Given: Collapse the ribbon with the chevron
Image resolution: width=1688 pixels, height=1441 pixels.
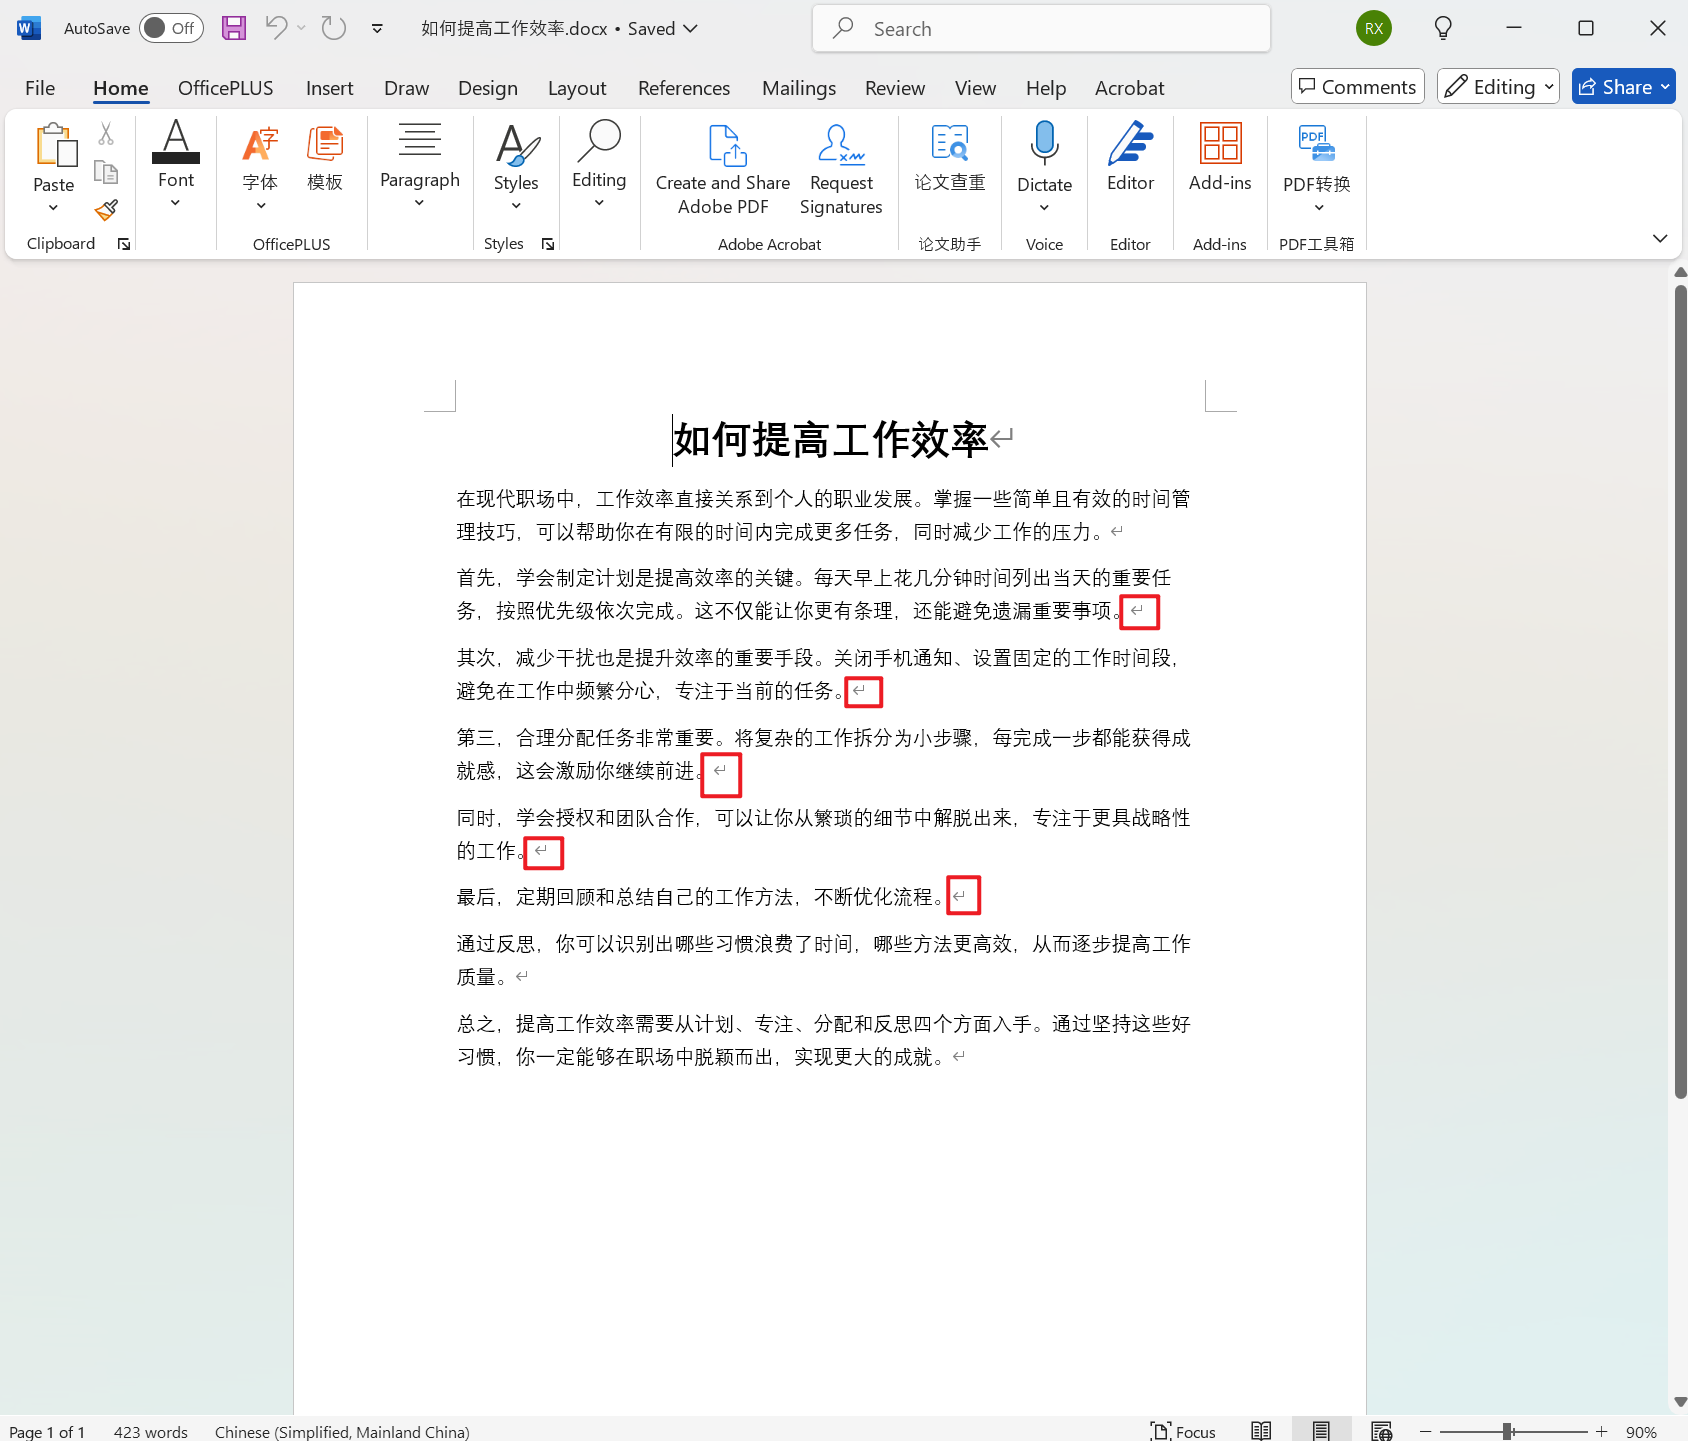Looking at the screenshot, I should [1660, 238].
